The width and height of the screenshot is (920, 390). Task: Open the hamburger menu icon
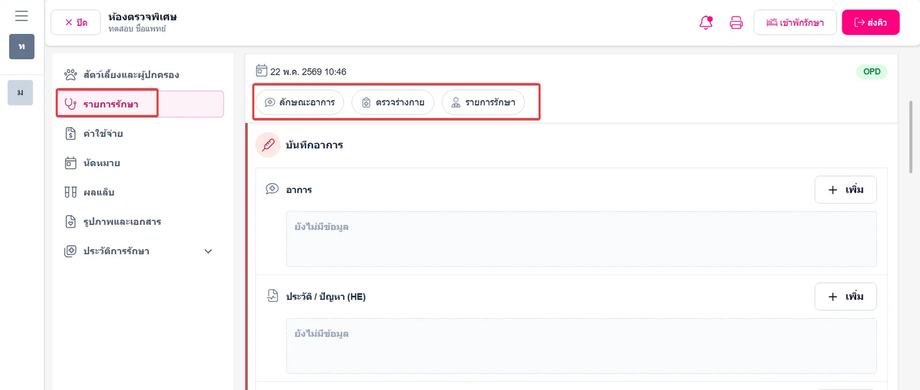(22, 16)
